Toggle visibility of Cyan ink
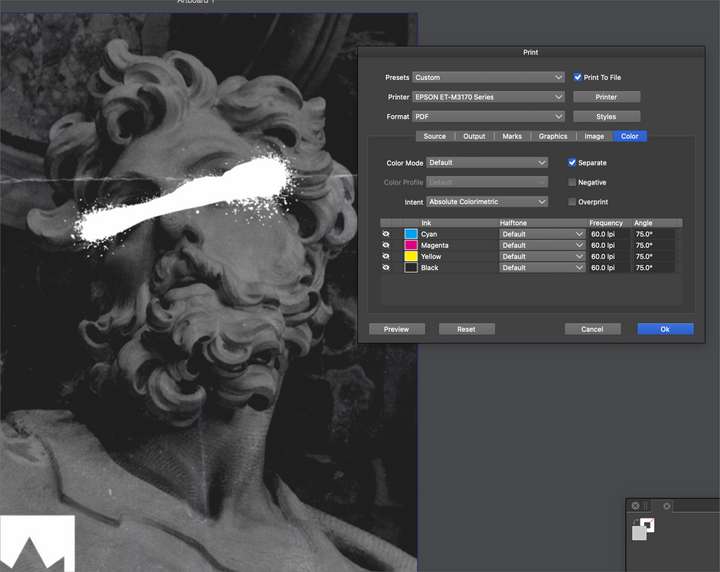Screen dimensions: 720x572 386,234
